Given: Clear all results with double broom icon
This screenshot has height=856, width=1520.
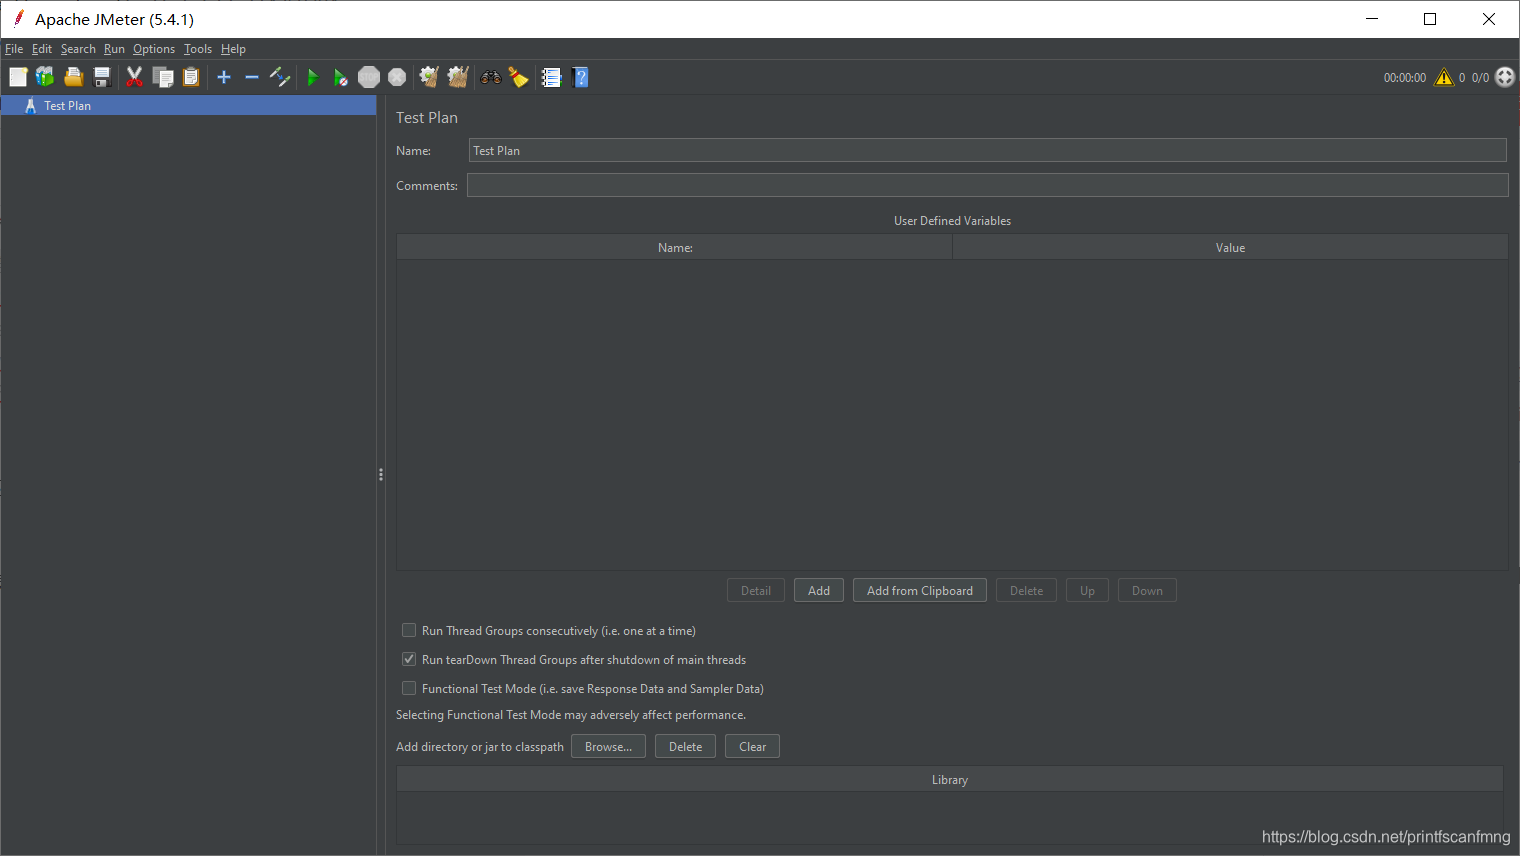Looking at the screenshot, I should coord(458,77).
